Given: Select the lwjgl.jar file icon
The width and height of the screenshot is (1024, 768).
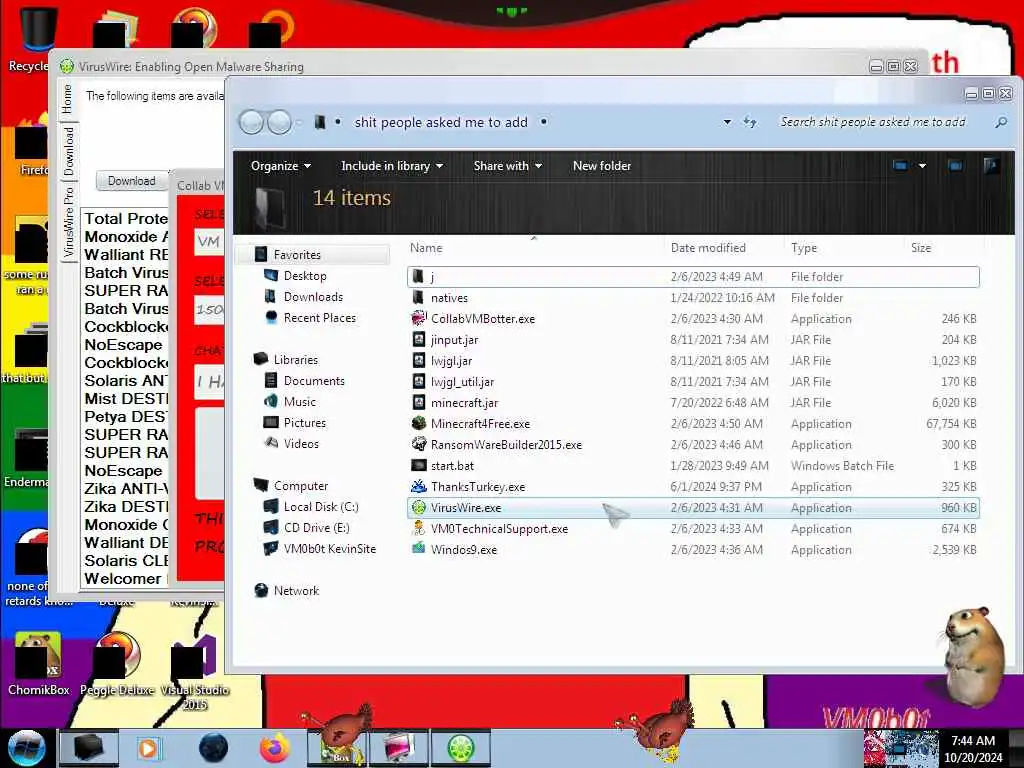Looking at the screenshot, I should 419,360.
